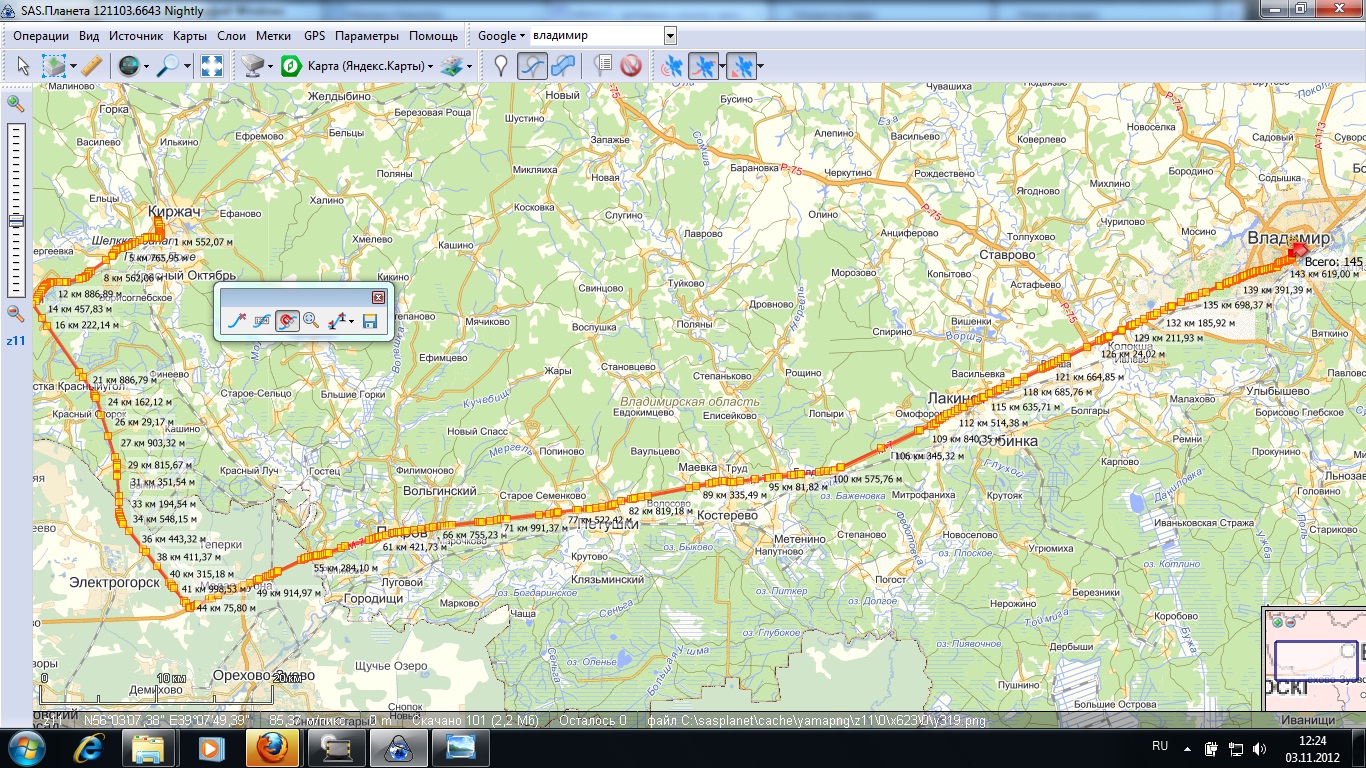Click zoom-out button below zoom slider
This screenshot has height=768, width=1366.
click(x=16, y=313)
